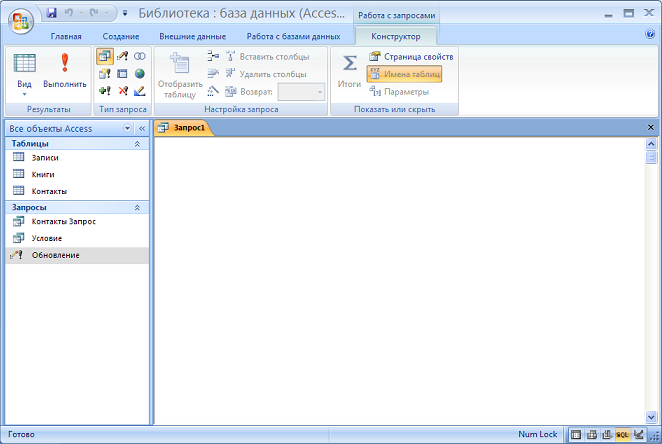Click the Num Lock status indicator
Image resolution: width=662 pixels, height=444 pixels.
(x=537, y=434)
